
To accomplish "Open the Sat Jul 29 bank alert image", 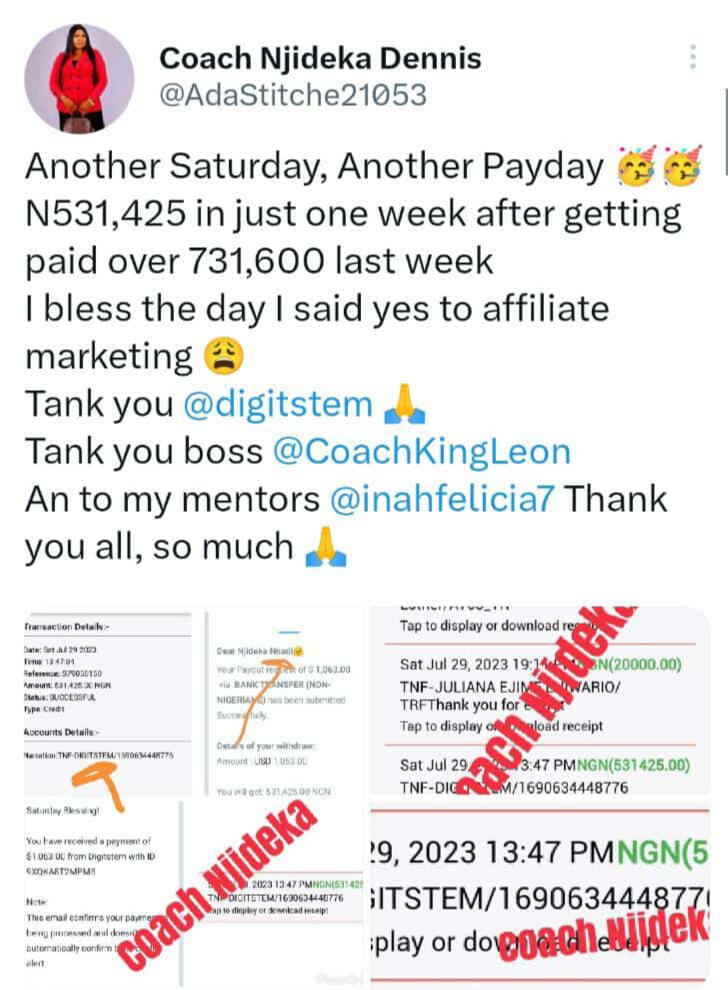I will pos(540,700).
